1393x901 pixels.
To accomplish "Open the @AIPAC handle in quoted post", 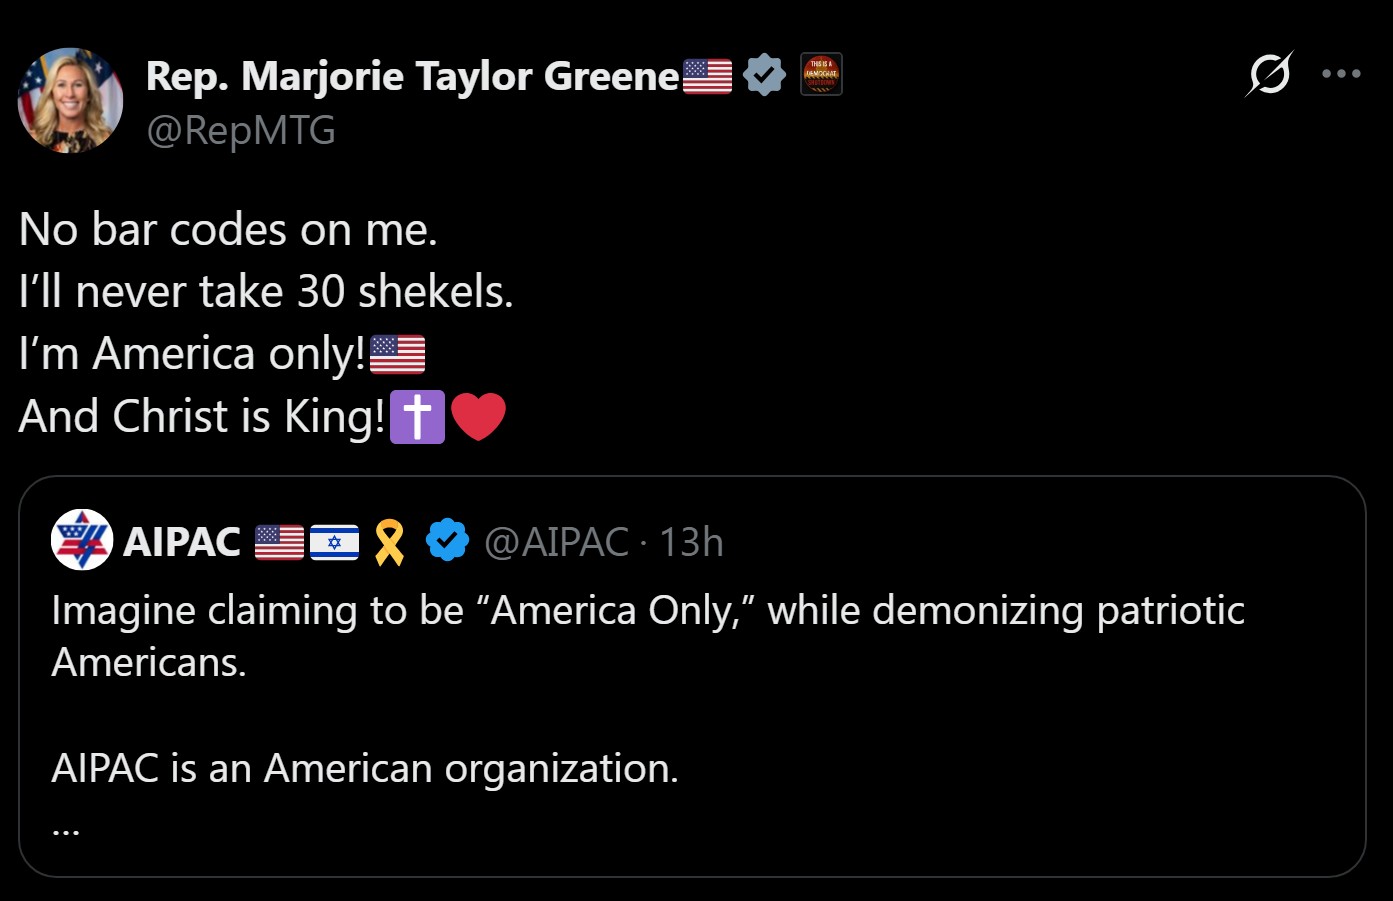I will (556, 542).
